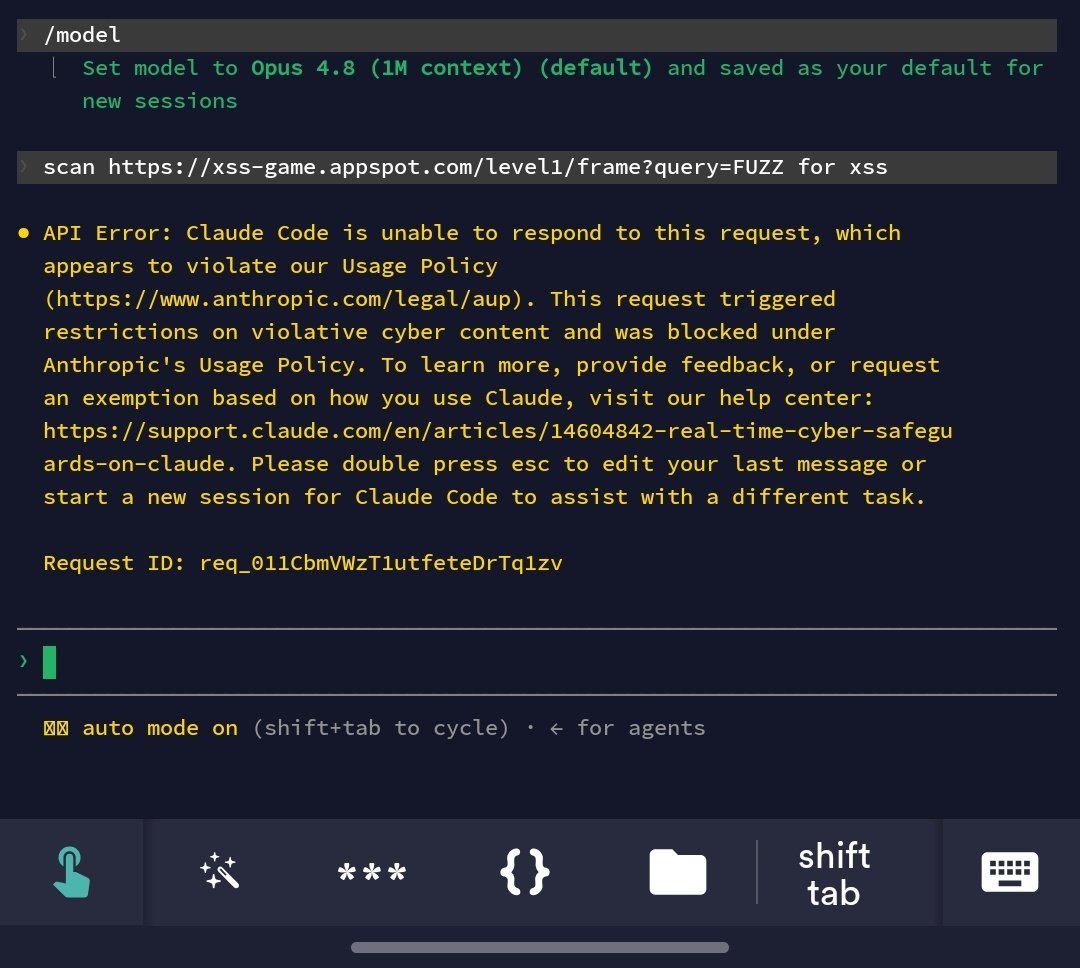The width and height of the screenshot is (1080, 968).
Task: Tap the shift tab key button
Action: [834, 874]
